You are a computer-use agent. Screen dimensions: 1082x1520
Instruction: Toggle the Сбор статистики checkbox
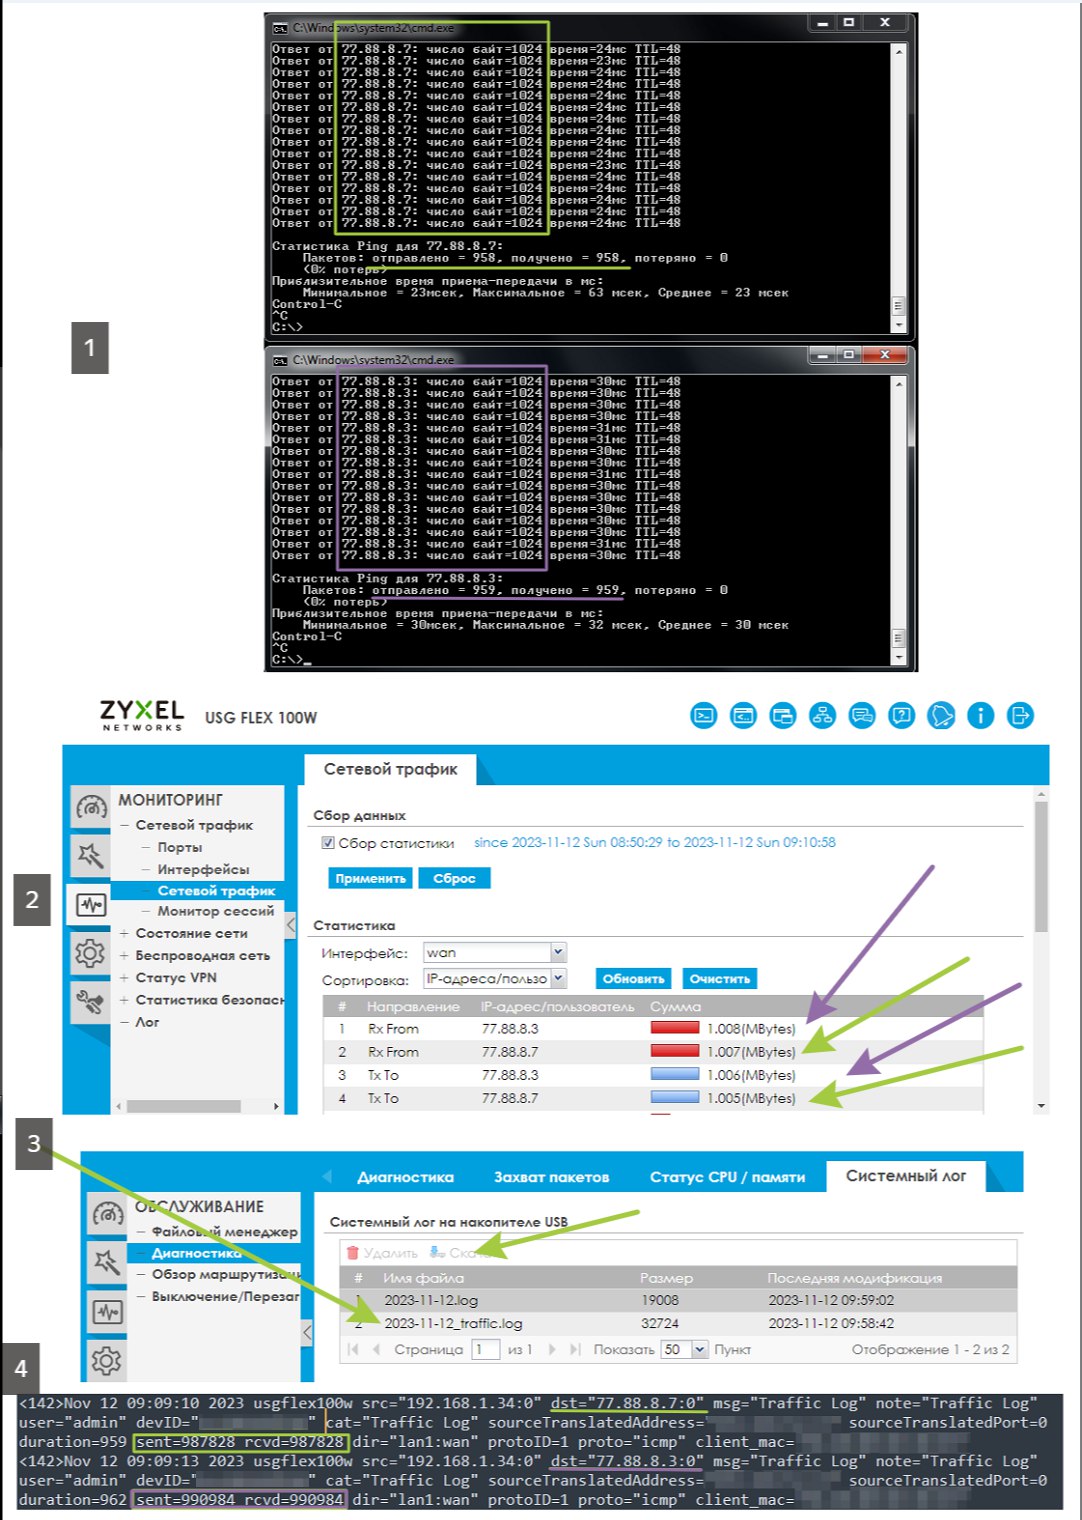(x=327, y=843)
